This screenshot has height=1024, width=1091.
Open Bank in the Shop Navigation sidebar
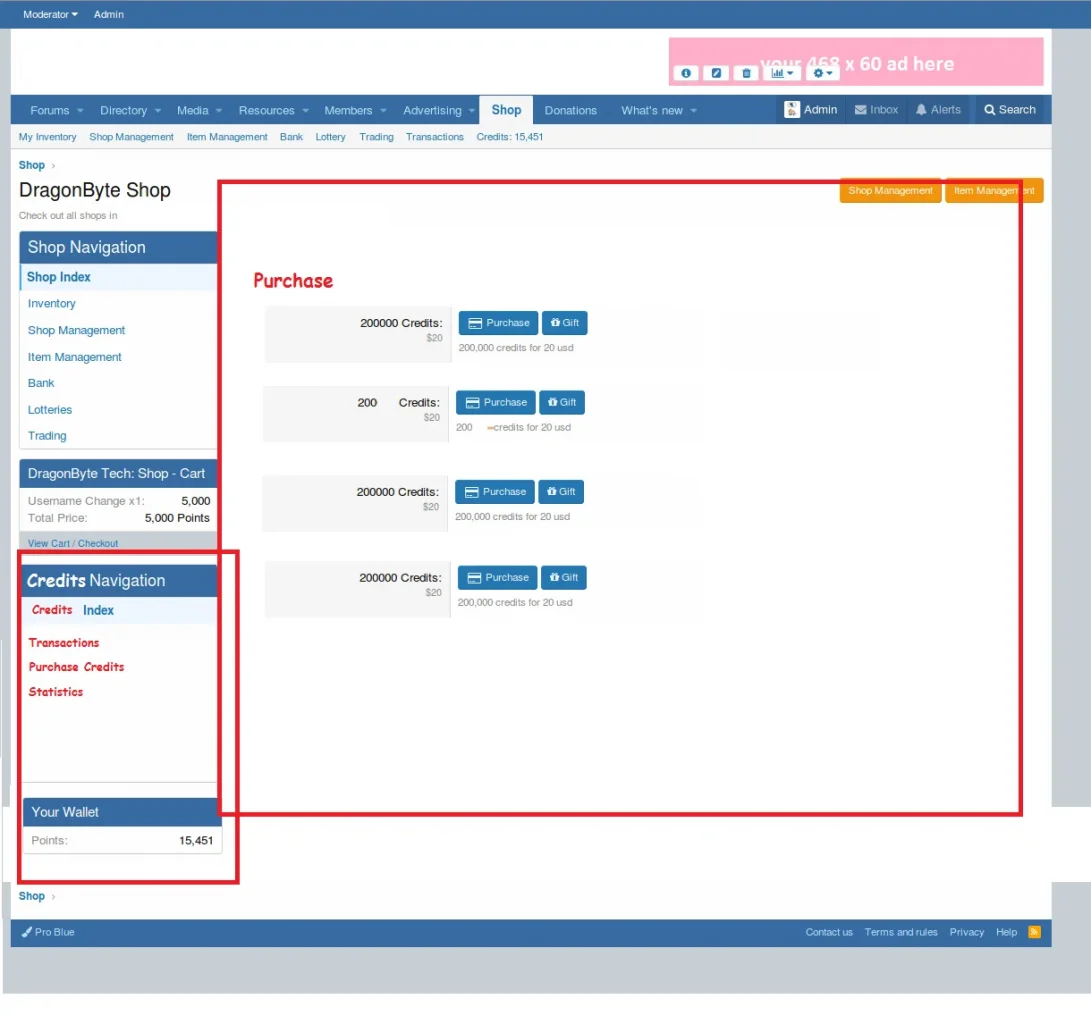click(41, 383)
